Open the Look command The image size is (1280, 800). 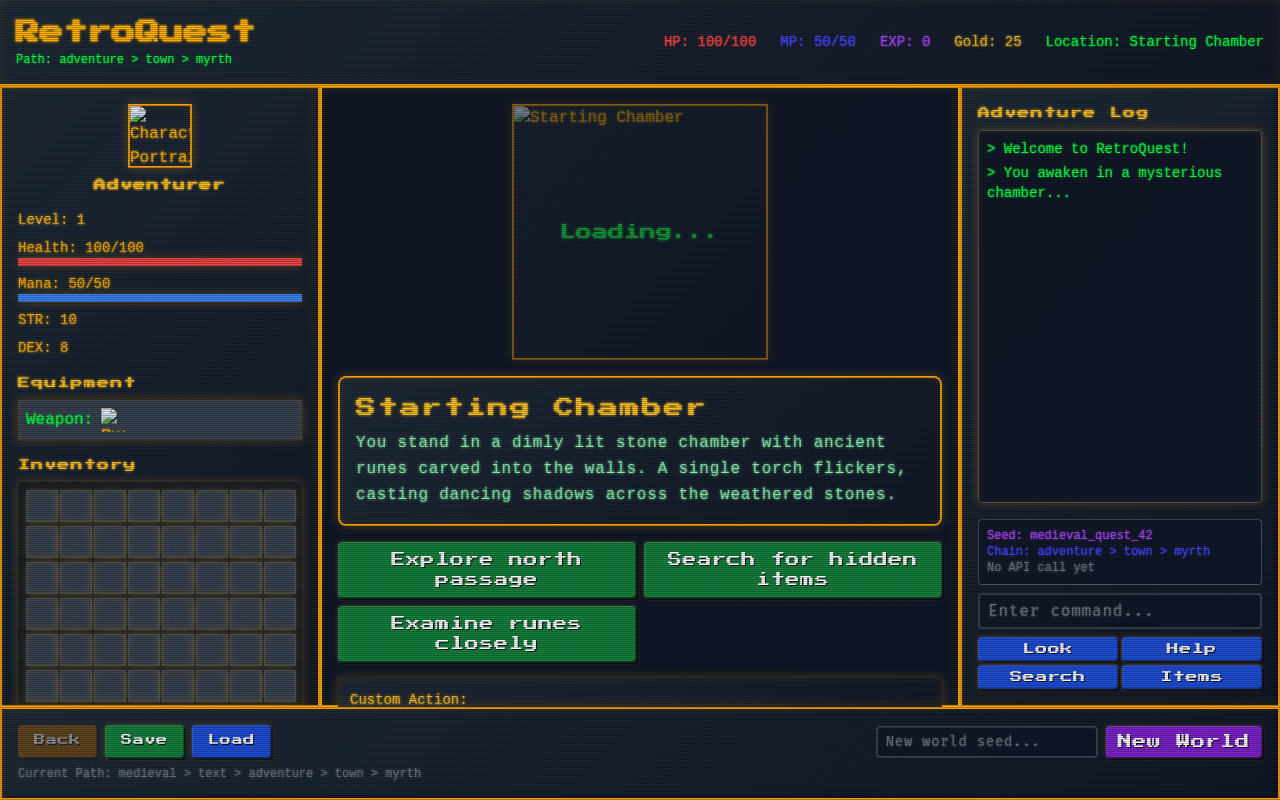1047,648
